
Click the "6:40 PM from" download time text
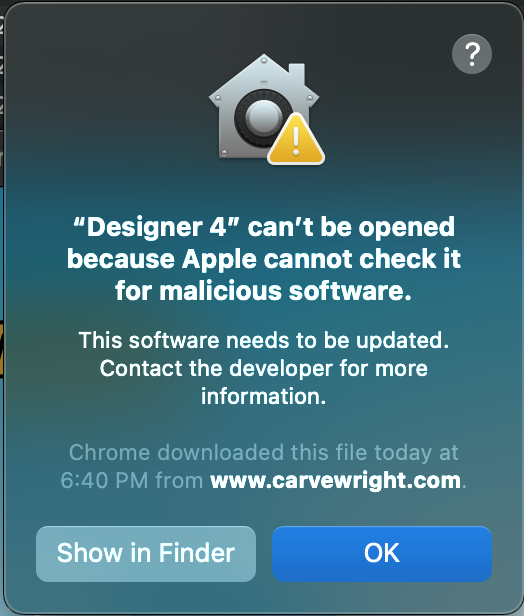pos(132,480)
